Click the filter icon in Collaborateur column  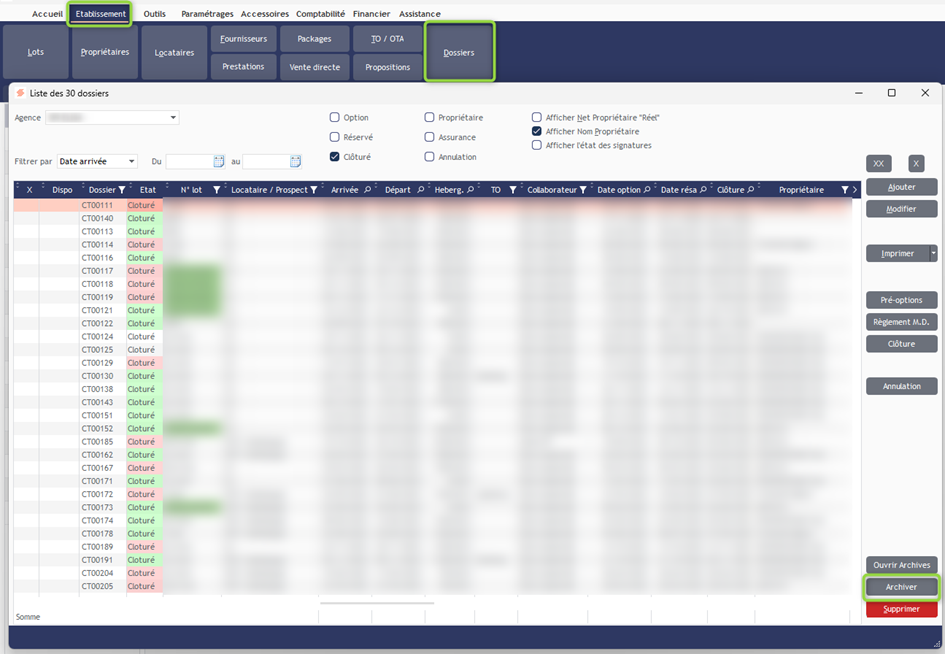583,190
